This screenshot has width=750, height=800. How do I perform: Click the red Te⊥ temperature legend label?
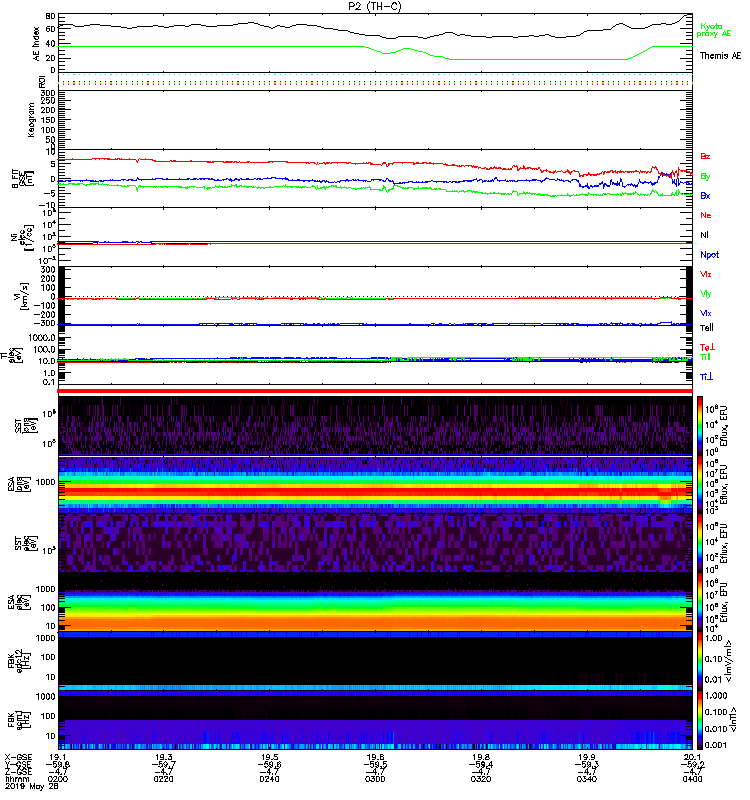tap(707, 347)
